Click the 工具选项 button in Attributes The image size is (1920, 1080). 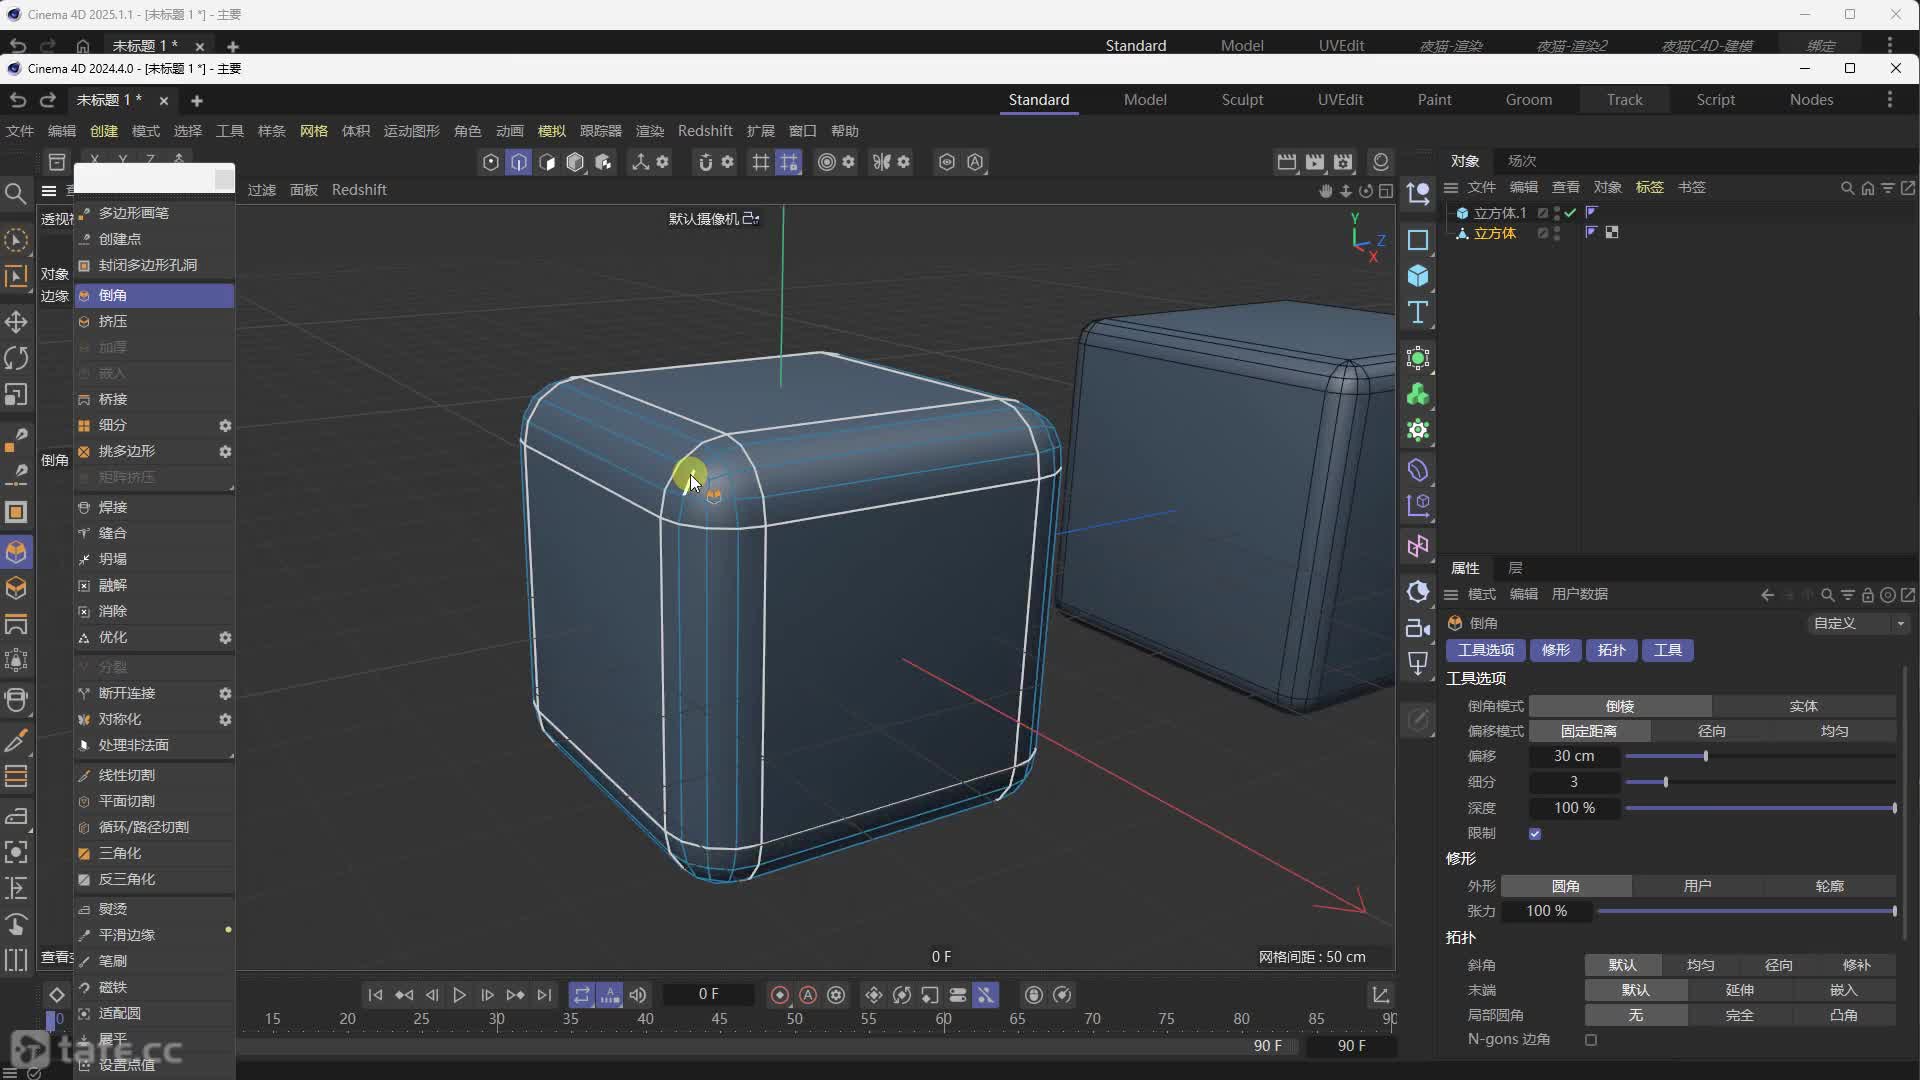(1486, 651)
